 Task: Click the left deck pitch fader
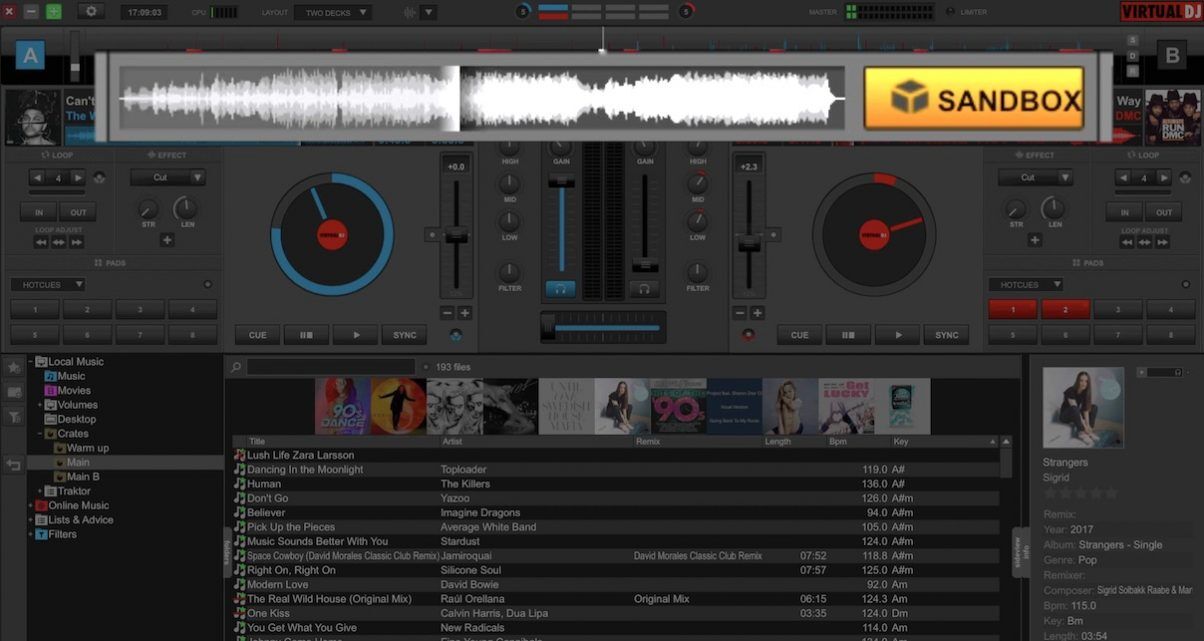coord(456,236)
